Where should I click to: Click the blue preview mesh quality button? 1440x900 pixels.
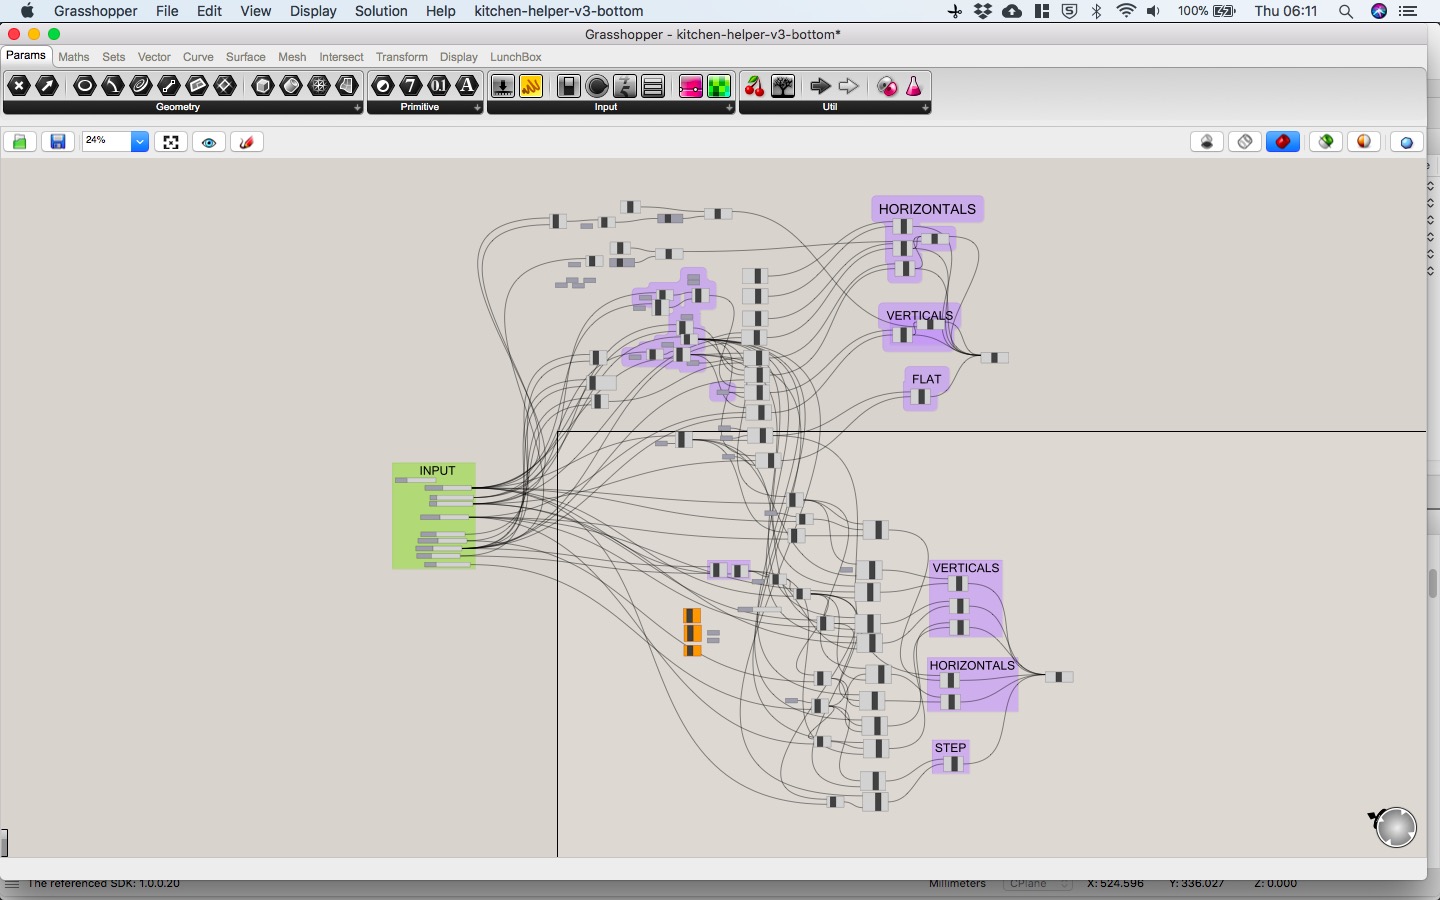[x=1407, y=142]
